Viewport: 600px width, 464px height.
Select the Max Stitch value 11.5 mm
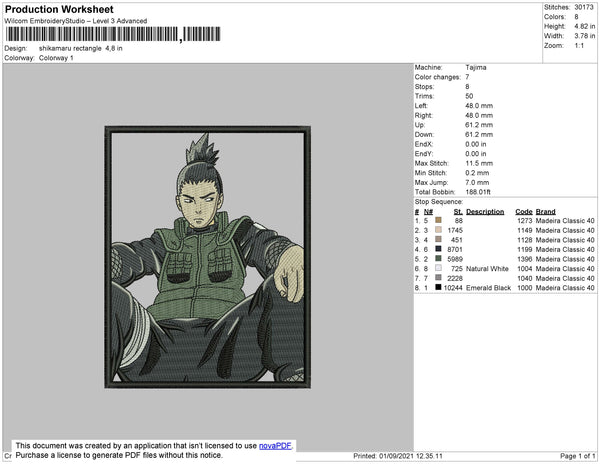(x=479, y=163)
